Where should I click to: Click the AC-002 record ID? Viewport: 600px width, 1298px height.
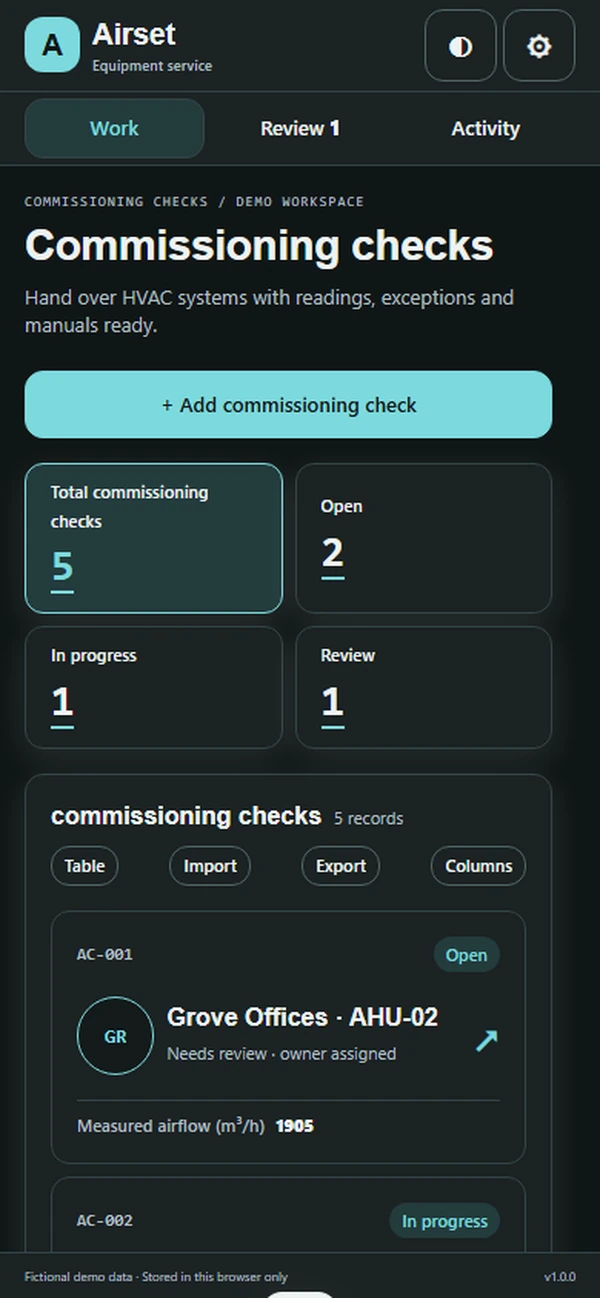pyautogui.click(x=105, y=1220)
